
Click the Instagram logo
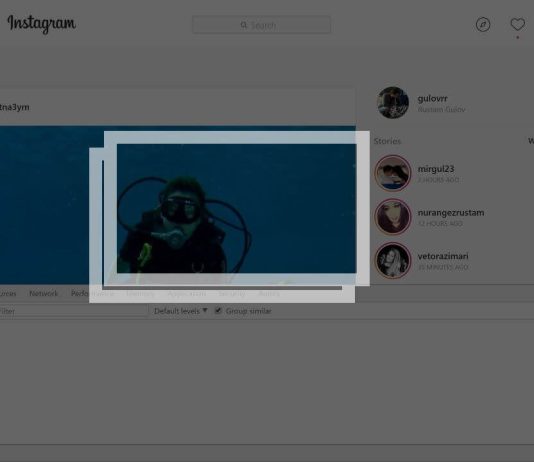click(42, 24)
